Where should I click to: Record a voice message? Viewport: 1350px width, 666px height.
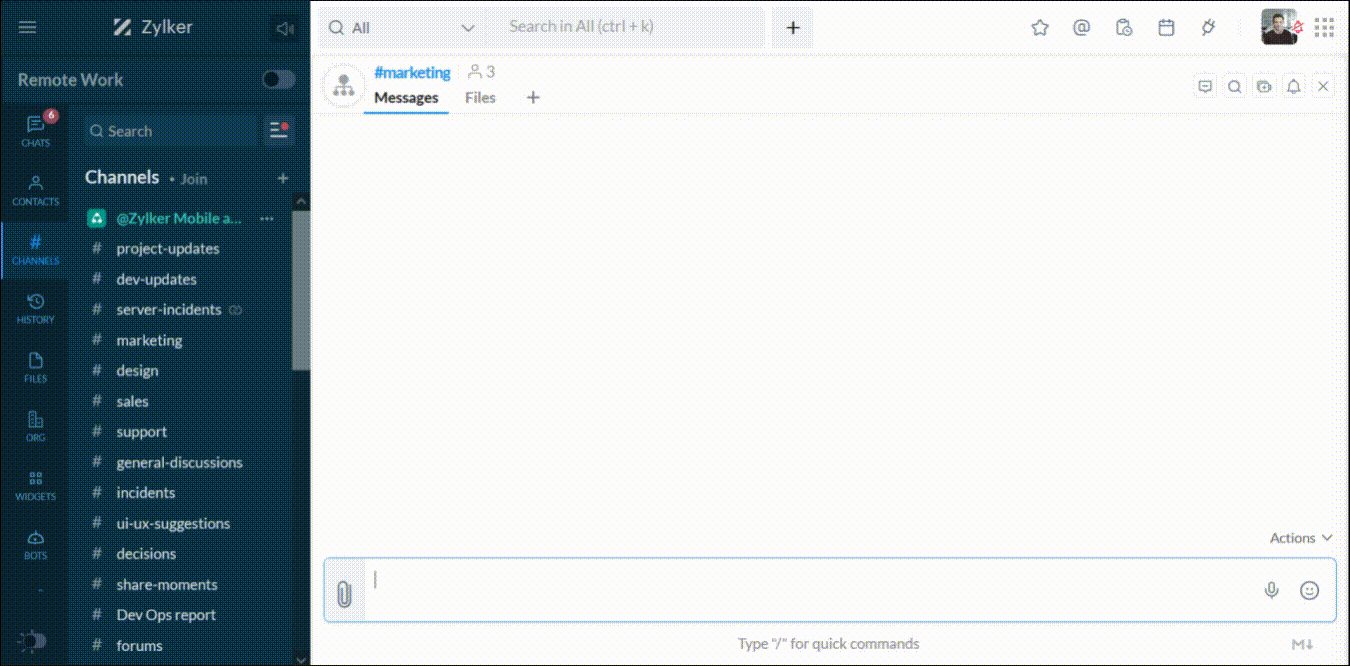(x=1271, y=590)
